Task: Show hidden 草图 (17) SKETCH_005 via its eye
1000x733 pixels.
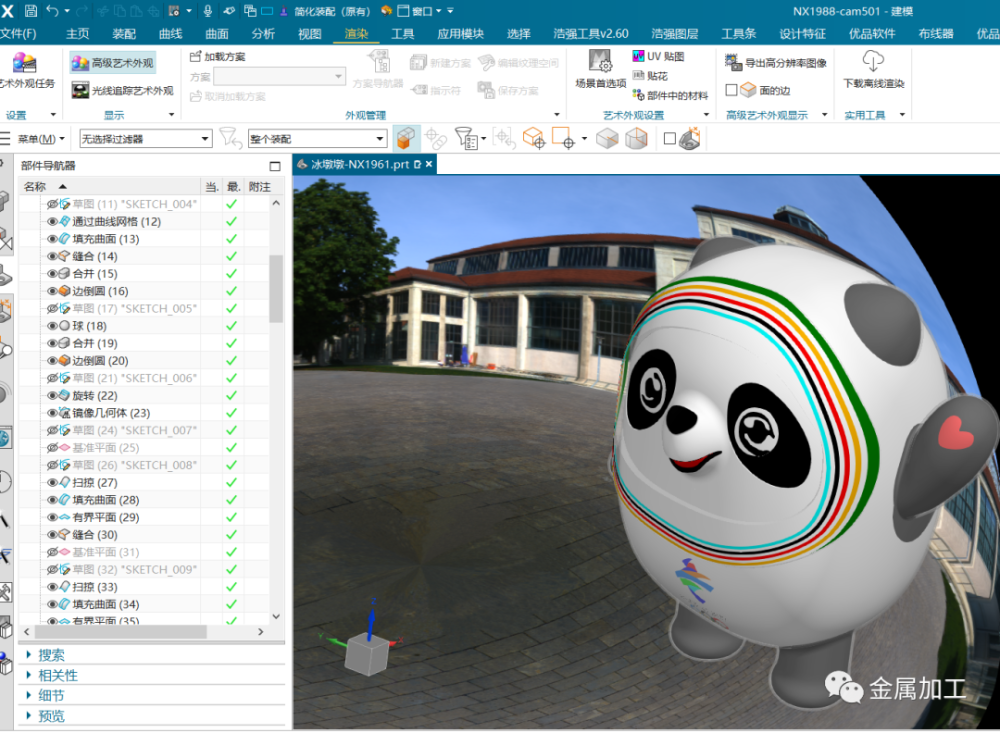Action: coord(52,308)
